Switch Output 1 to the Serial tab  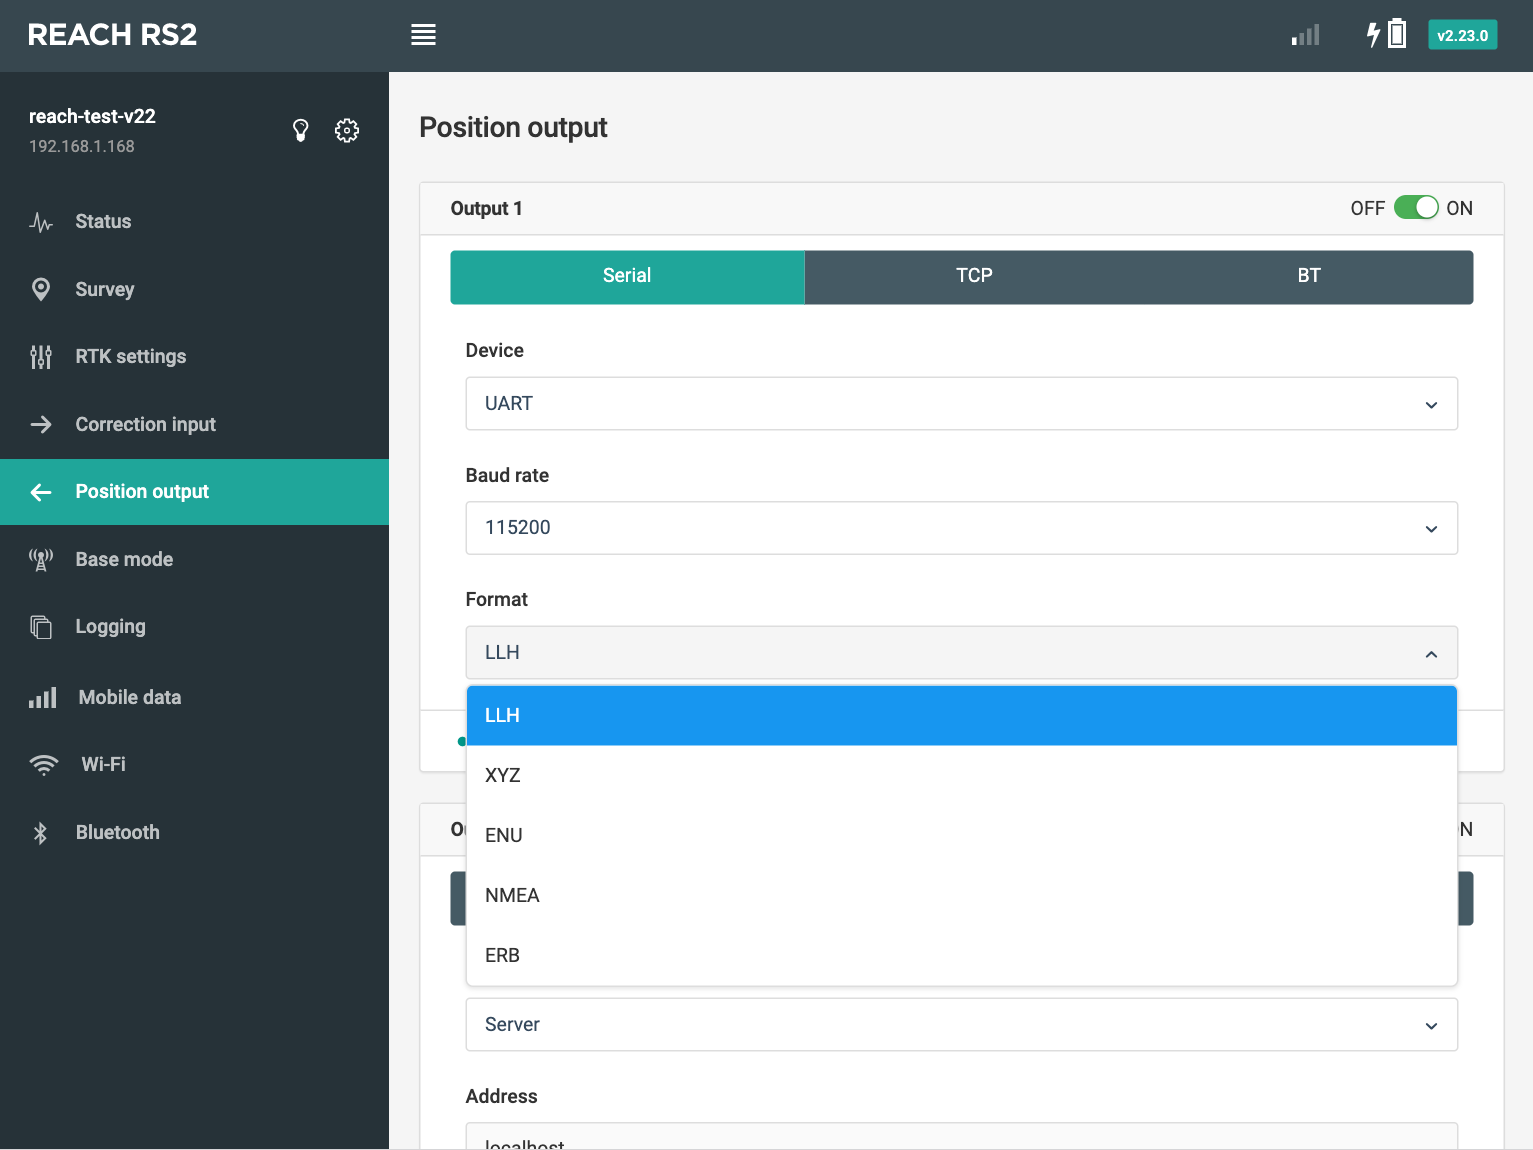[x=627, y=277]
